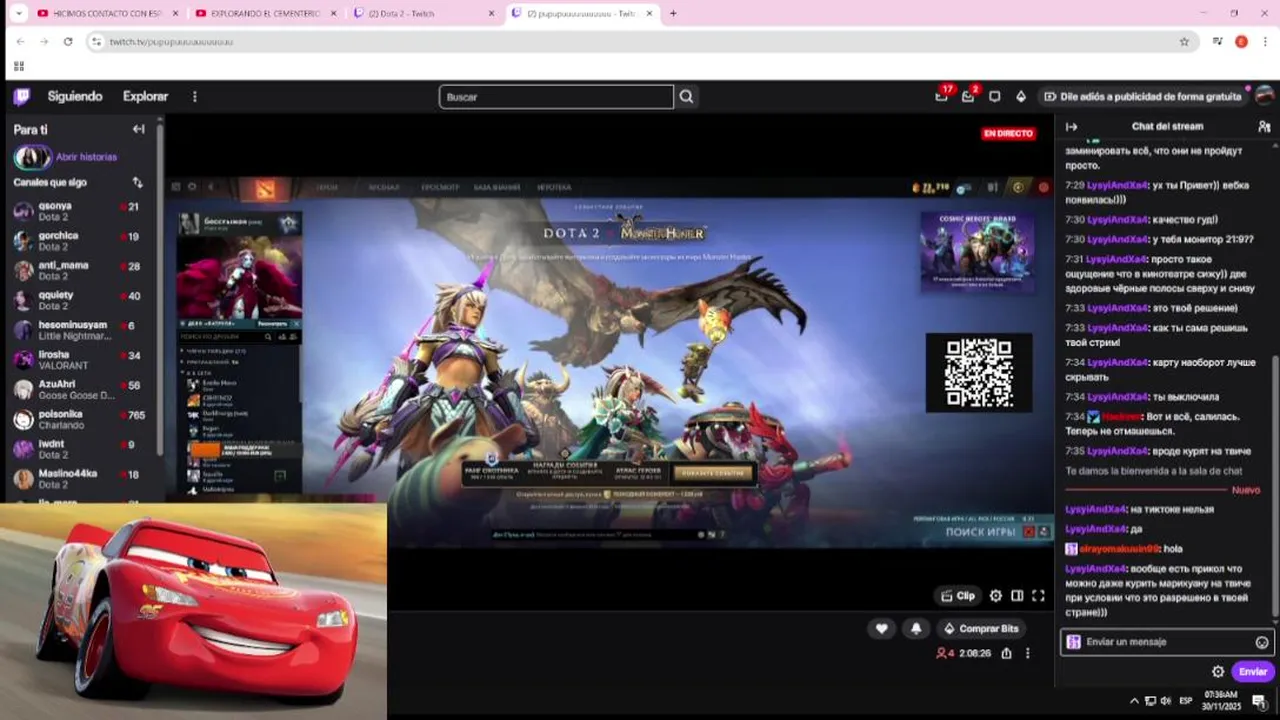Enter fullscreen on the video player
The width and height of the screenshot is (1280, 720).
point(1038,596)
